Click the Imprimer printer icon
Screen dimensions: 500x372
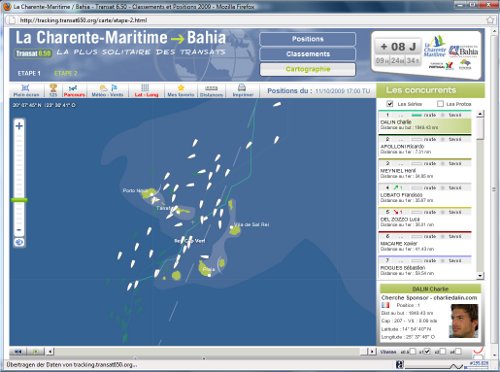[x=242, y=91]
